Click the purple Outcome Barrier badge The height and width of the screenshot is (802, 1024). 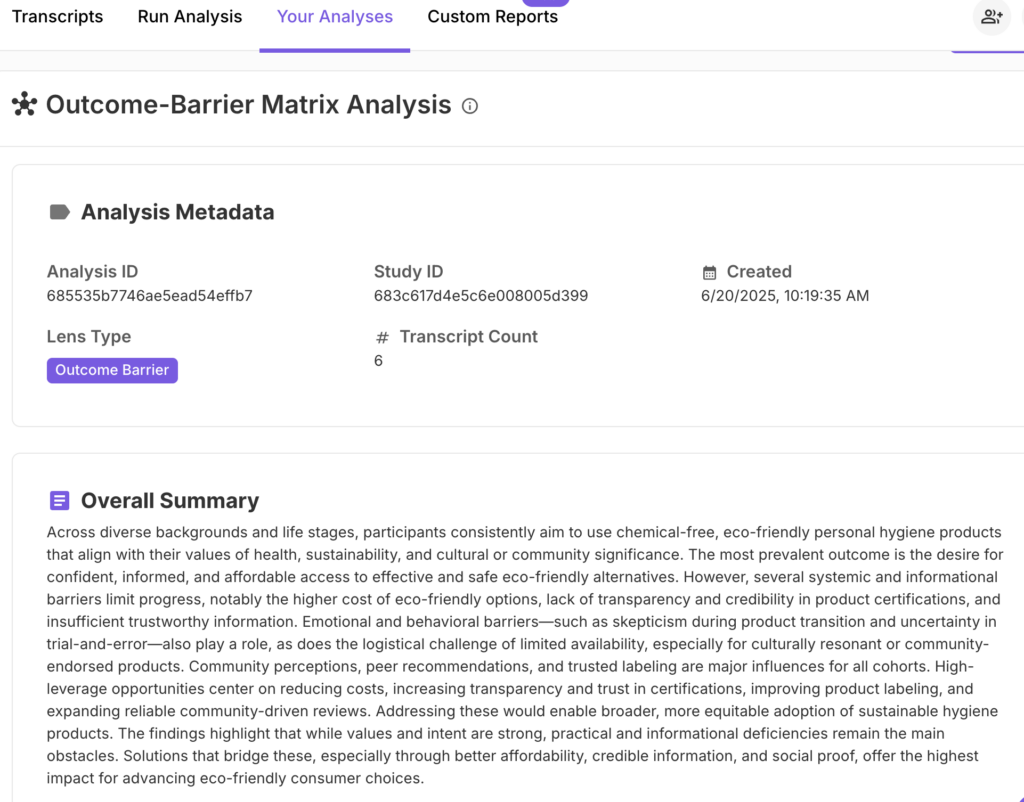coord(112,370)
